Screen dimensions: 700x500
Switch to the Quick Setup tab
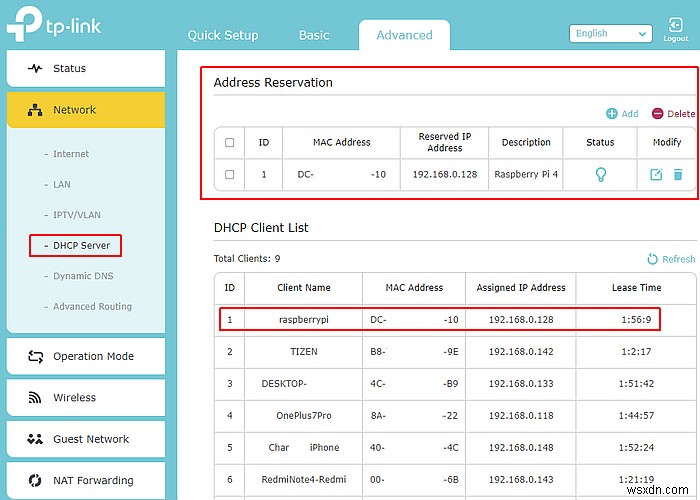tap(223, 35)
